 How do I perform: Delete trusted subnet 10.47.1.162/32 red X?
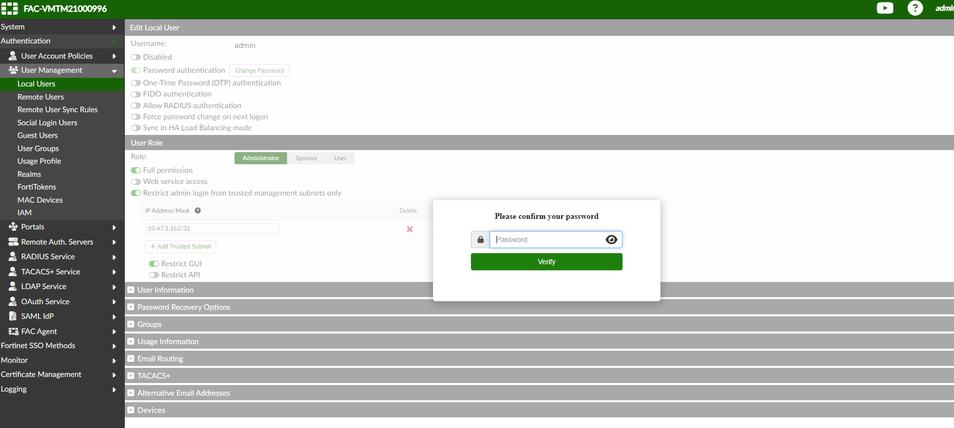[409, 229]
